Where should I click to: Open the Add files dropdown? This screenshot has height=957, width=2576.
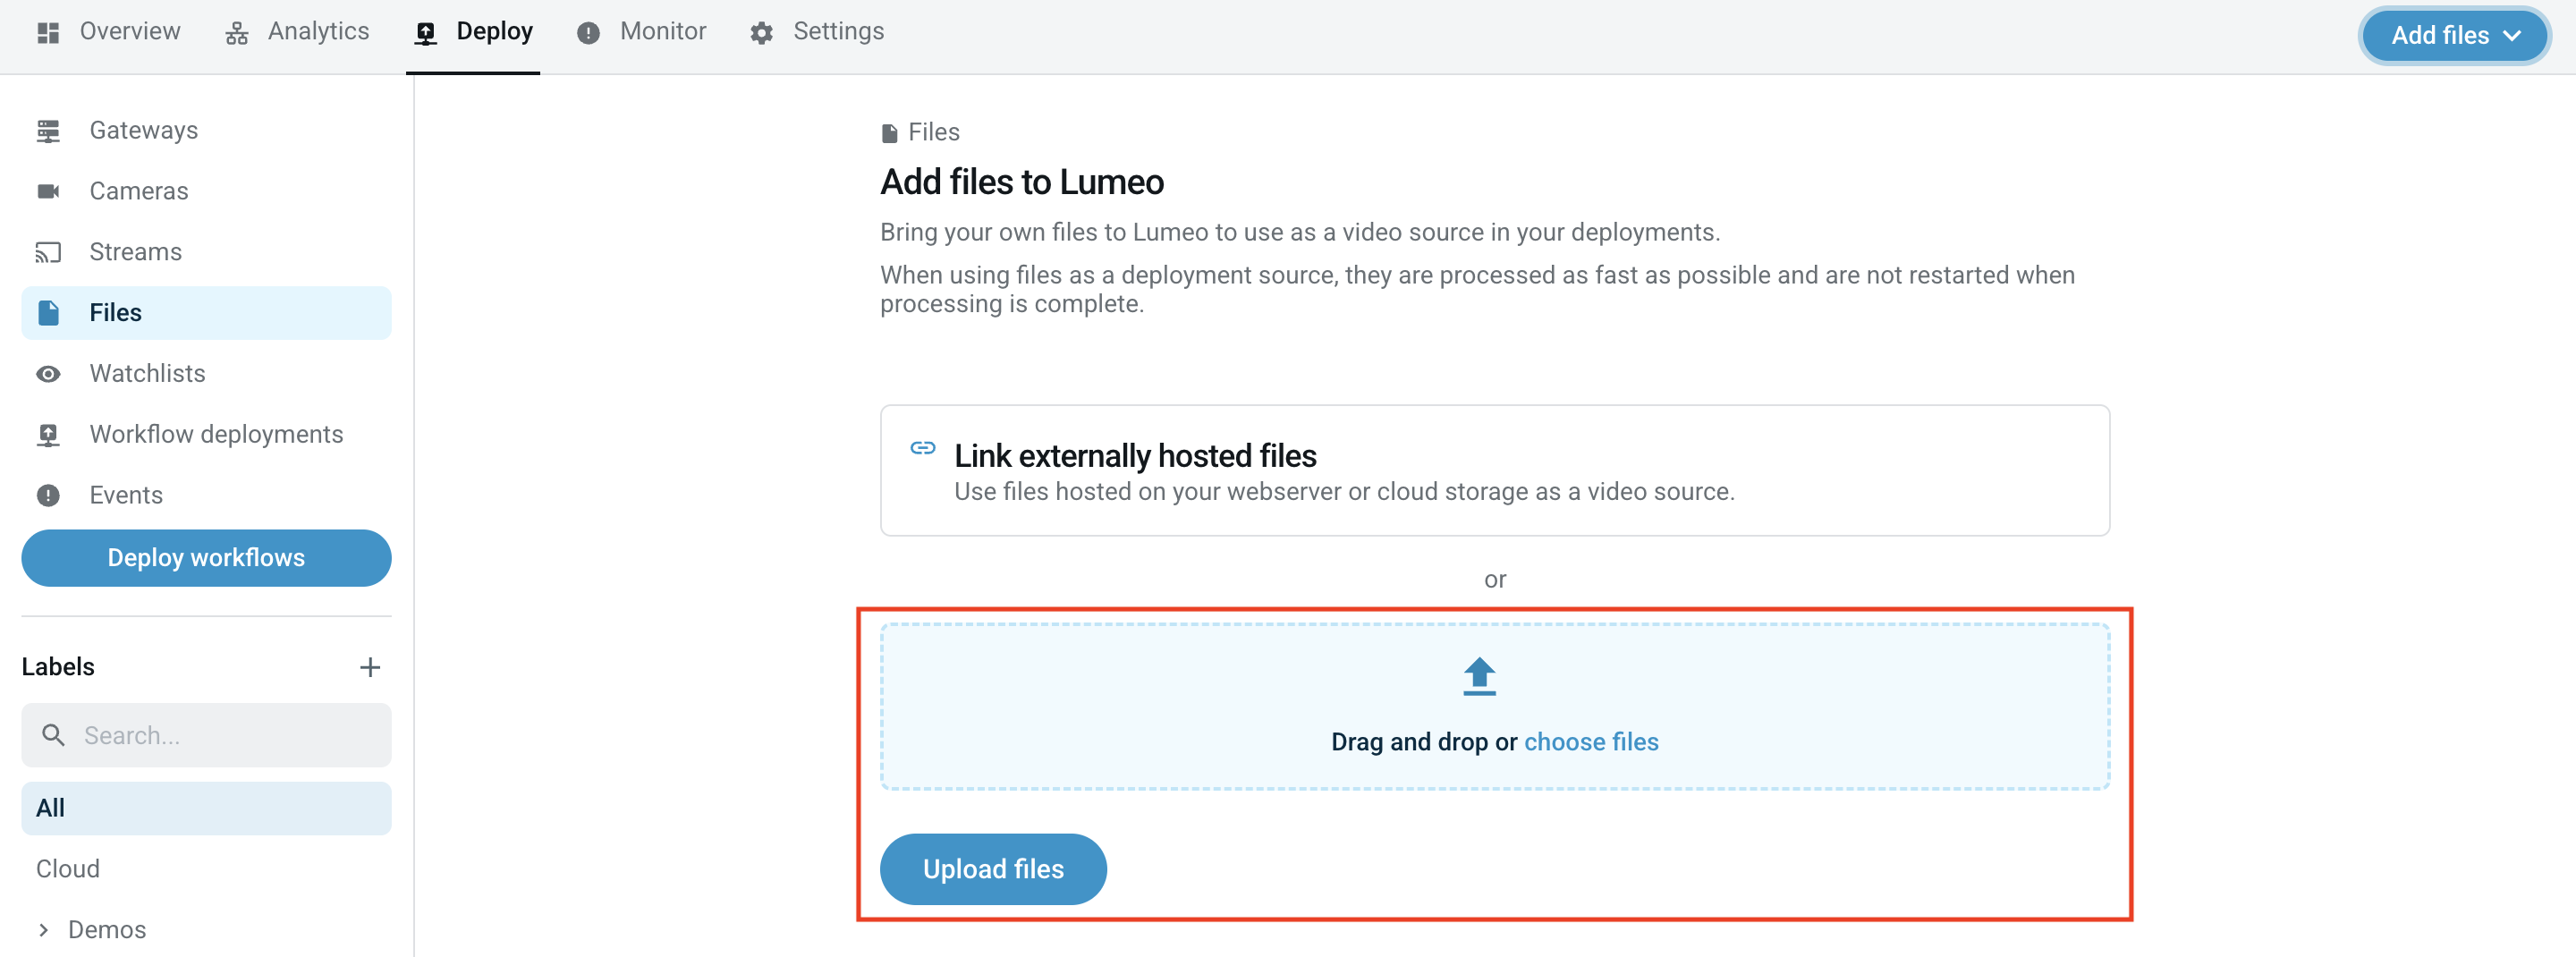(2454, 35)
